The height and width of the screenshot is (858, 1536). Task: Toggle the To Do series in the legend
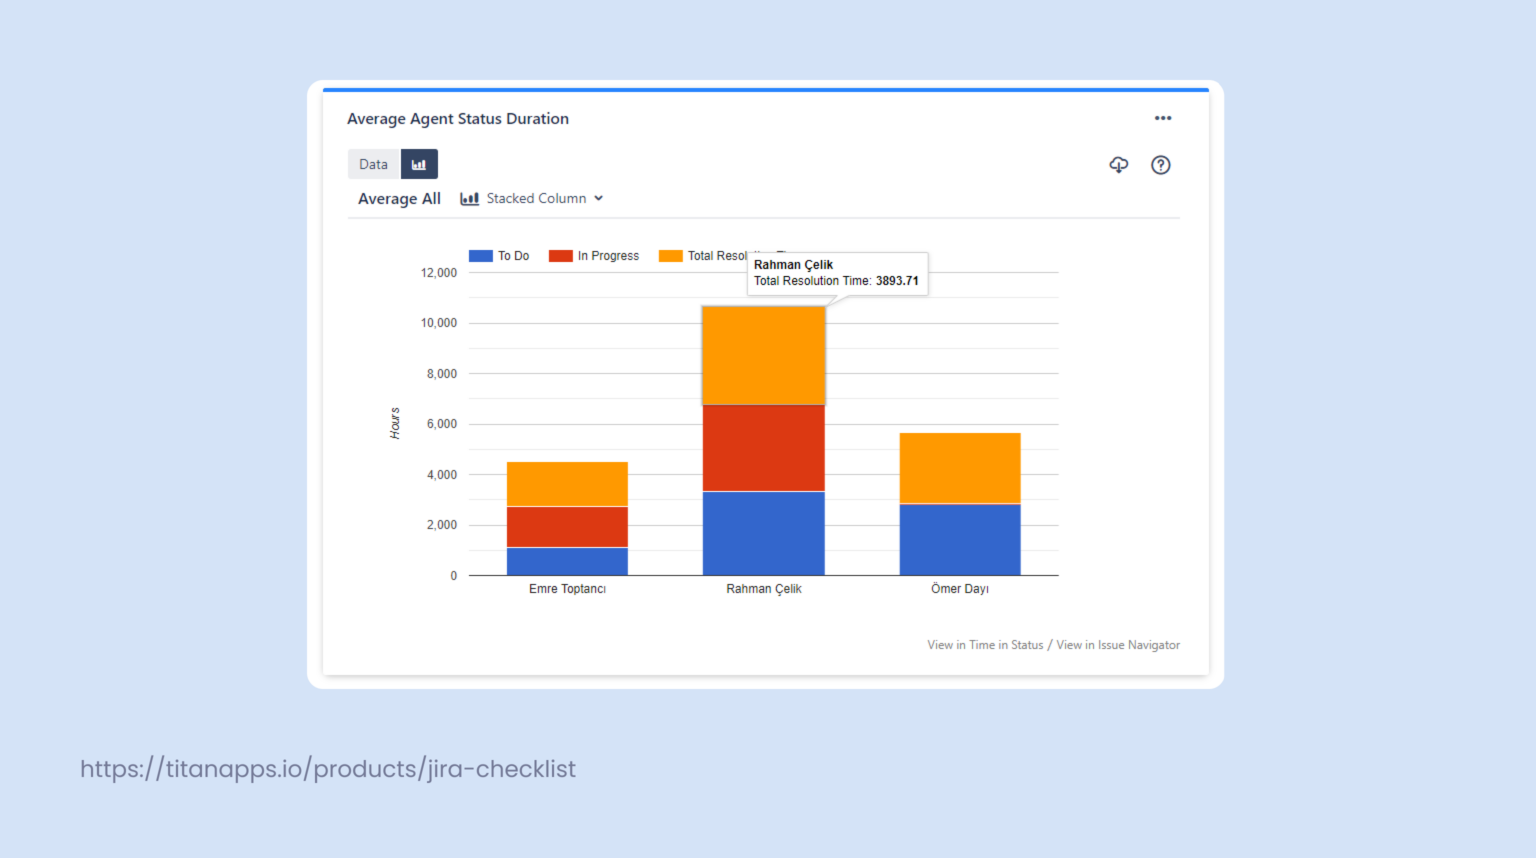(x=499, y=255)
